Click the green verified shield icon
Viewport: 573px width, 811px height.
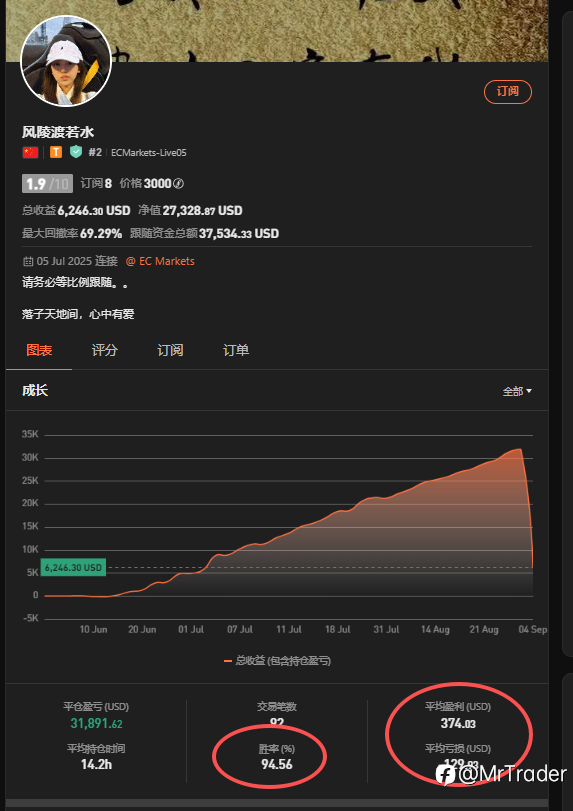click(76, 152)
